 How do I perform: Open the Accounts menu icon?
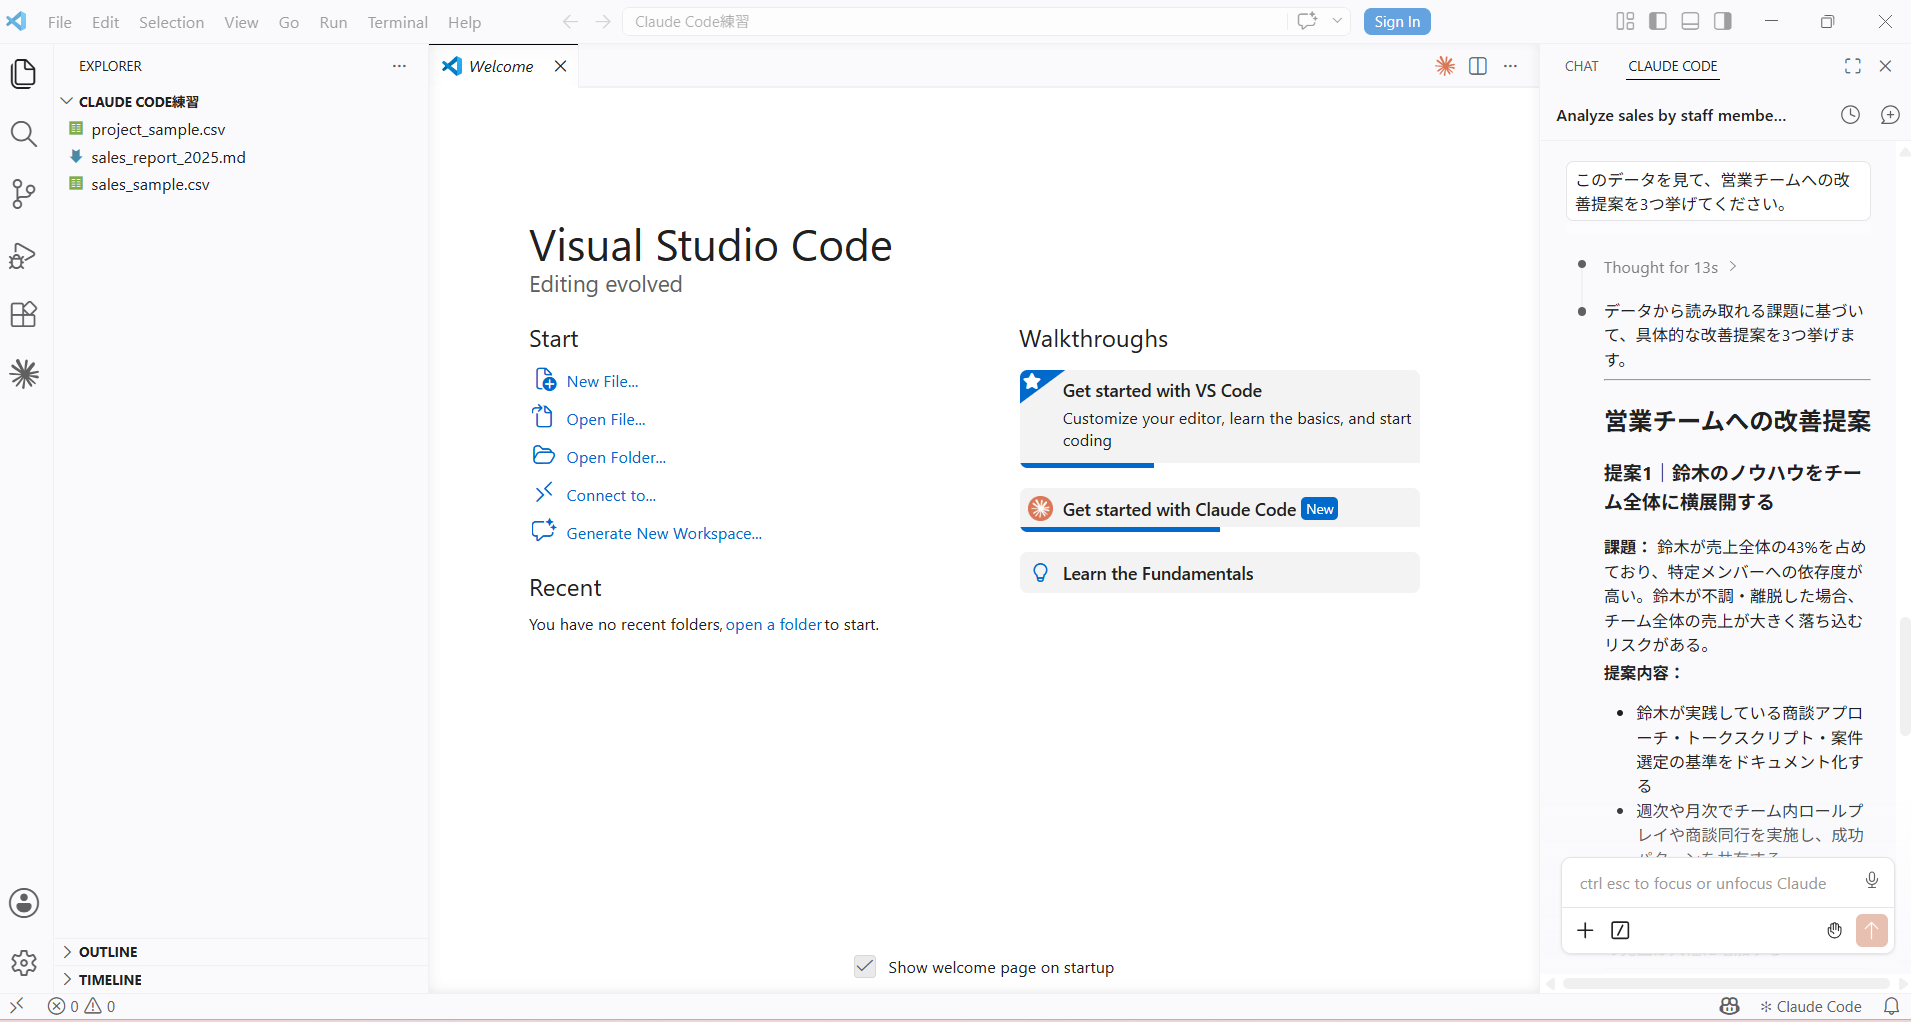[x=24, y=903]
